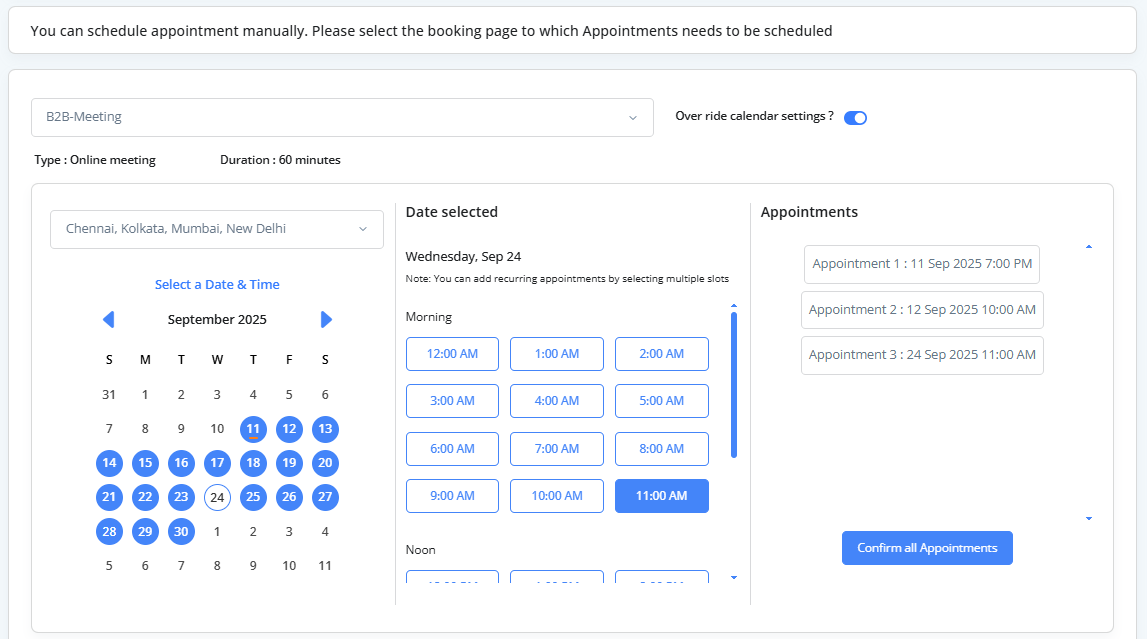The image size is (1147, 639).
Task: Open the Chennai, Kolkata, Mumbai timezone dropdown
Action: (x=216, y=229)
